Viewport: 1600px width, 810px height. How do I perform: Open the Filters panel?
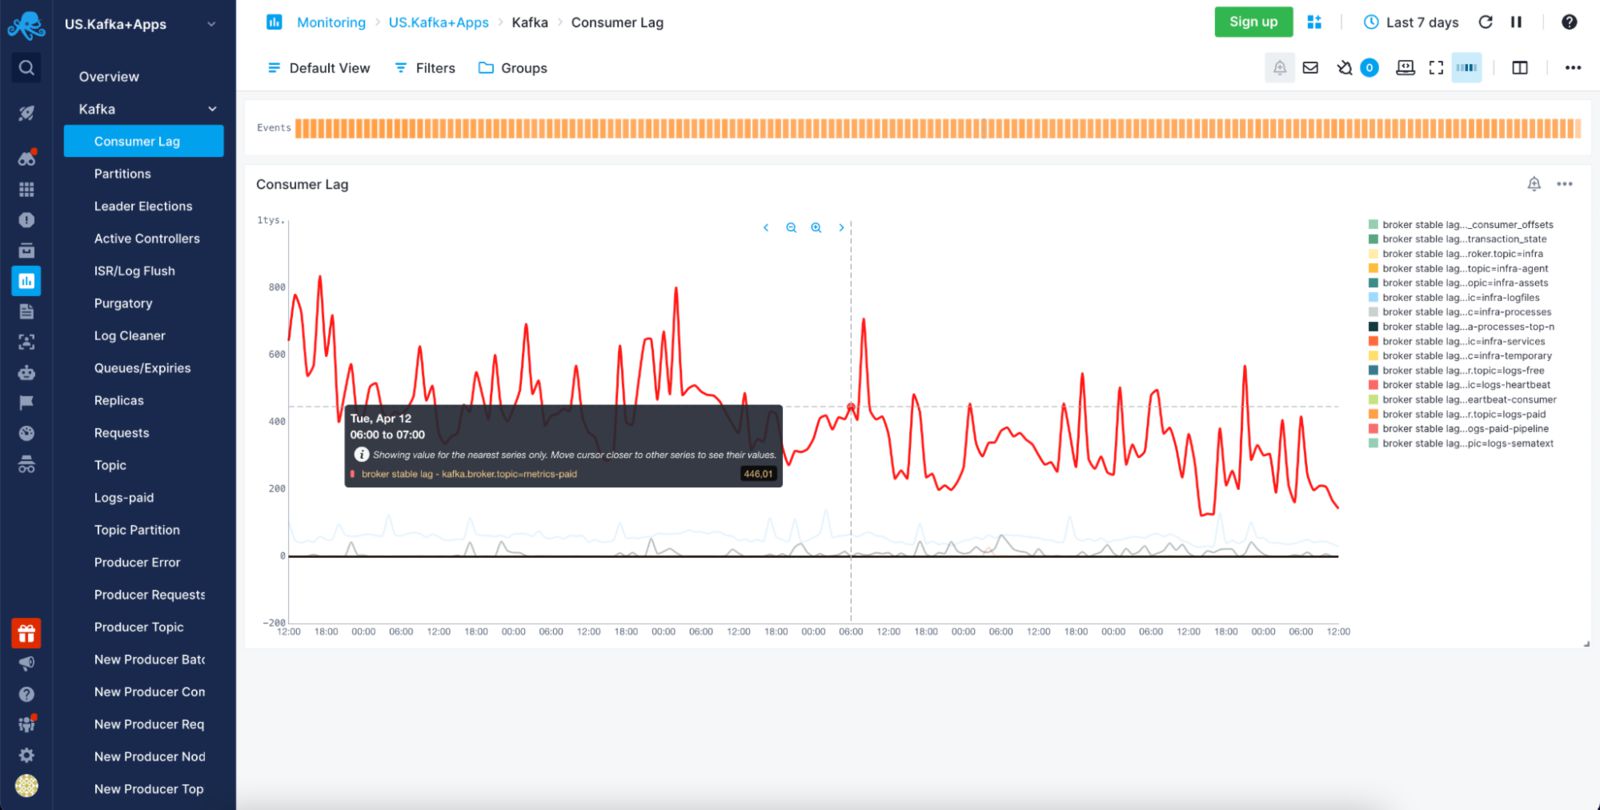point(424,68)
